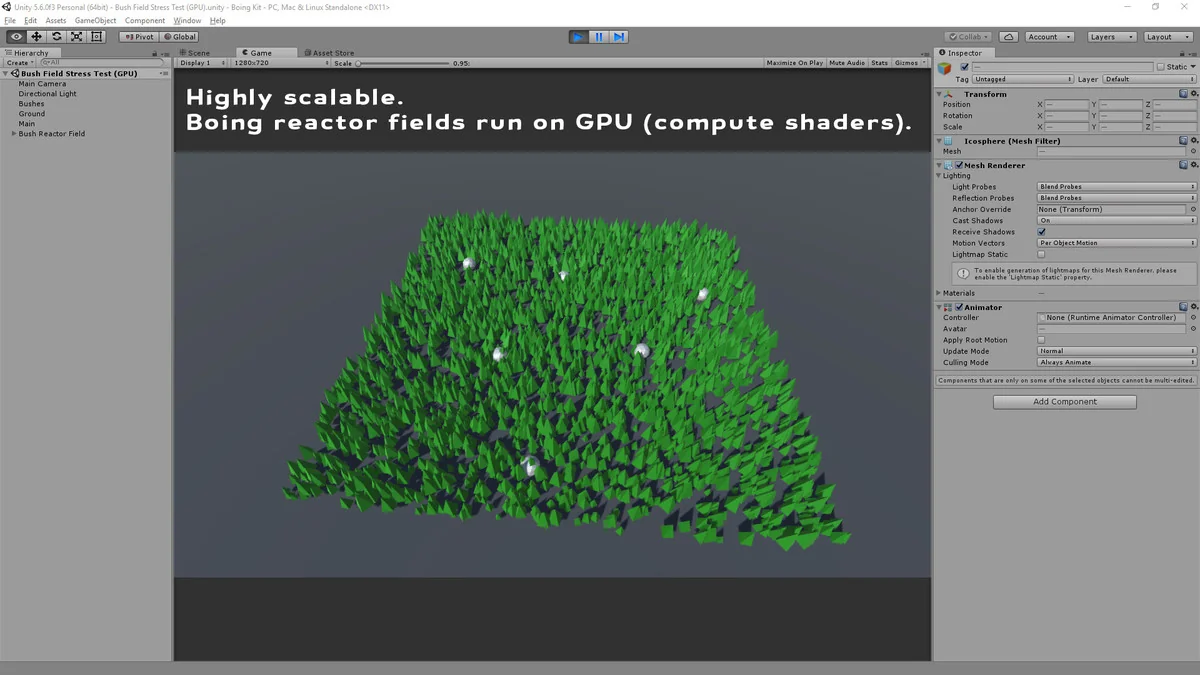1200x675 pixels.
Task: Switch to the Scene tab
Action: (x=195, y=53)
